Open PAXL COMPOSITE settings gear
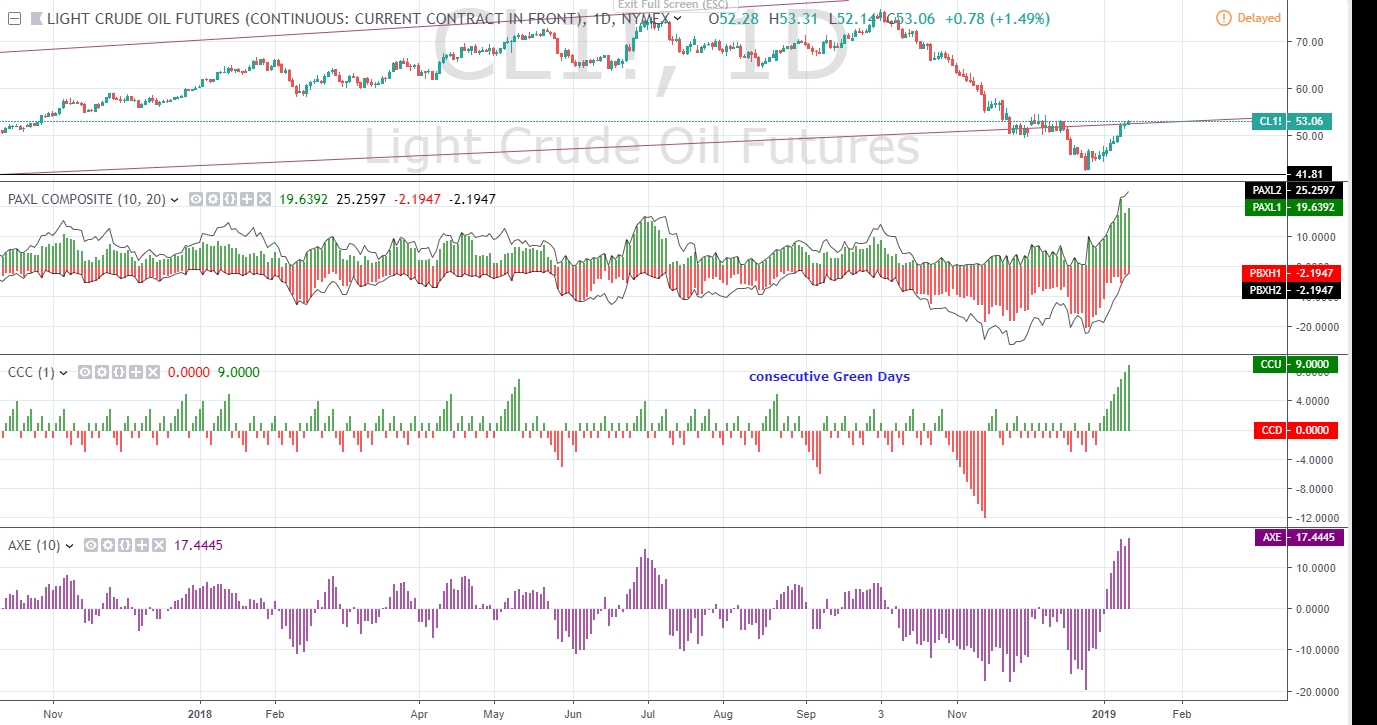1377x725 pixels. coord(213,199)
